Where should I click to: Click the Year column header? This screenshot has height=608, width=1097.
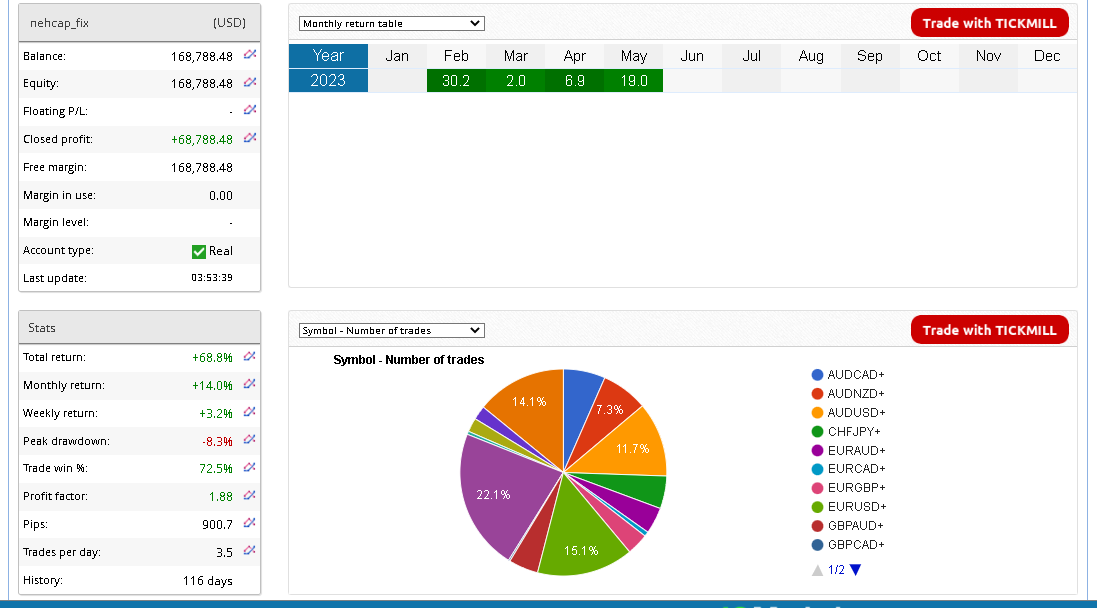[x=328, y=56]
